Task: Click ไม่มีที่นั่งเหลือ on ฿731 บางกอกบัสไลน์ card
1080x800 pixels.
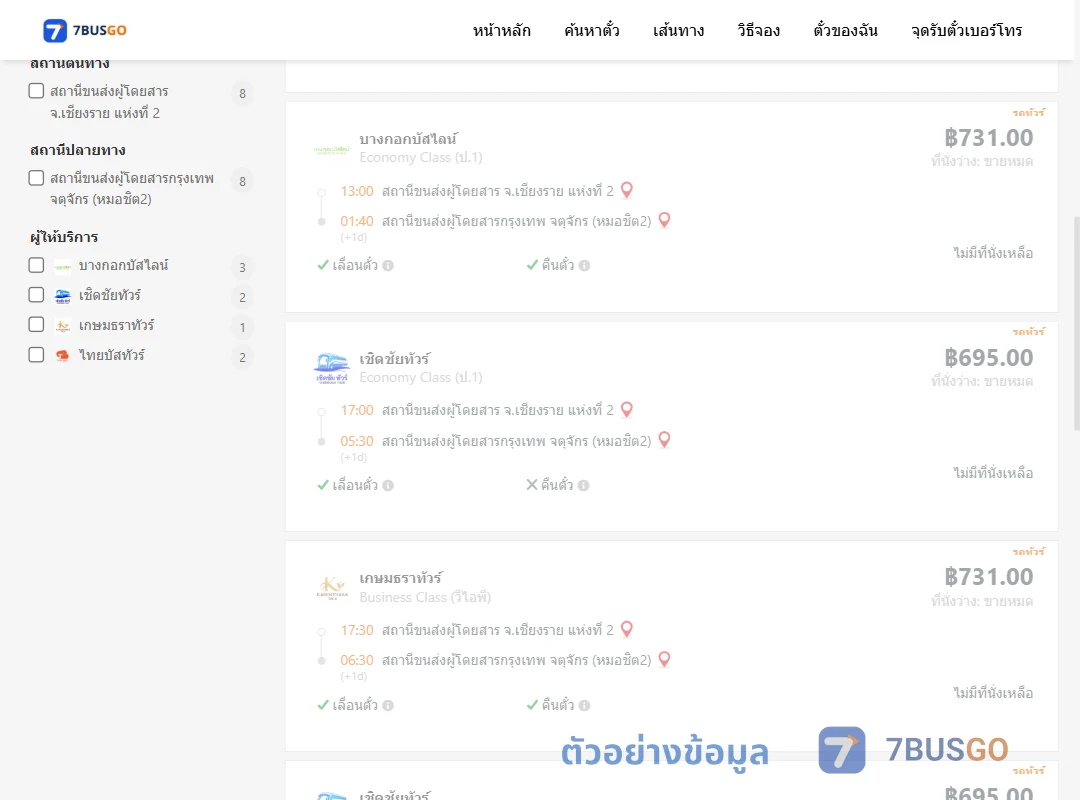Action: coord(993,253)
